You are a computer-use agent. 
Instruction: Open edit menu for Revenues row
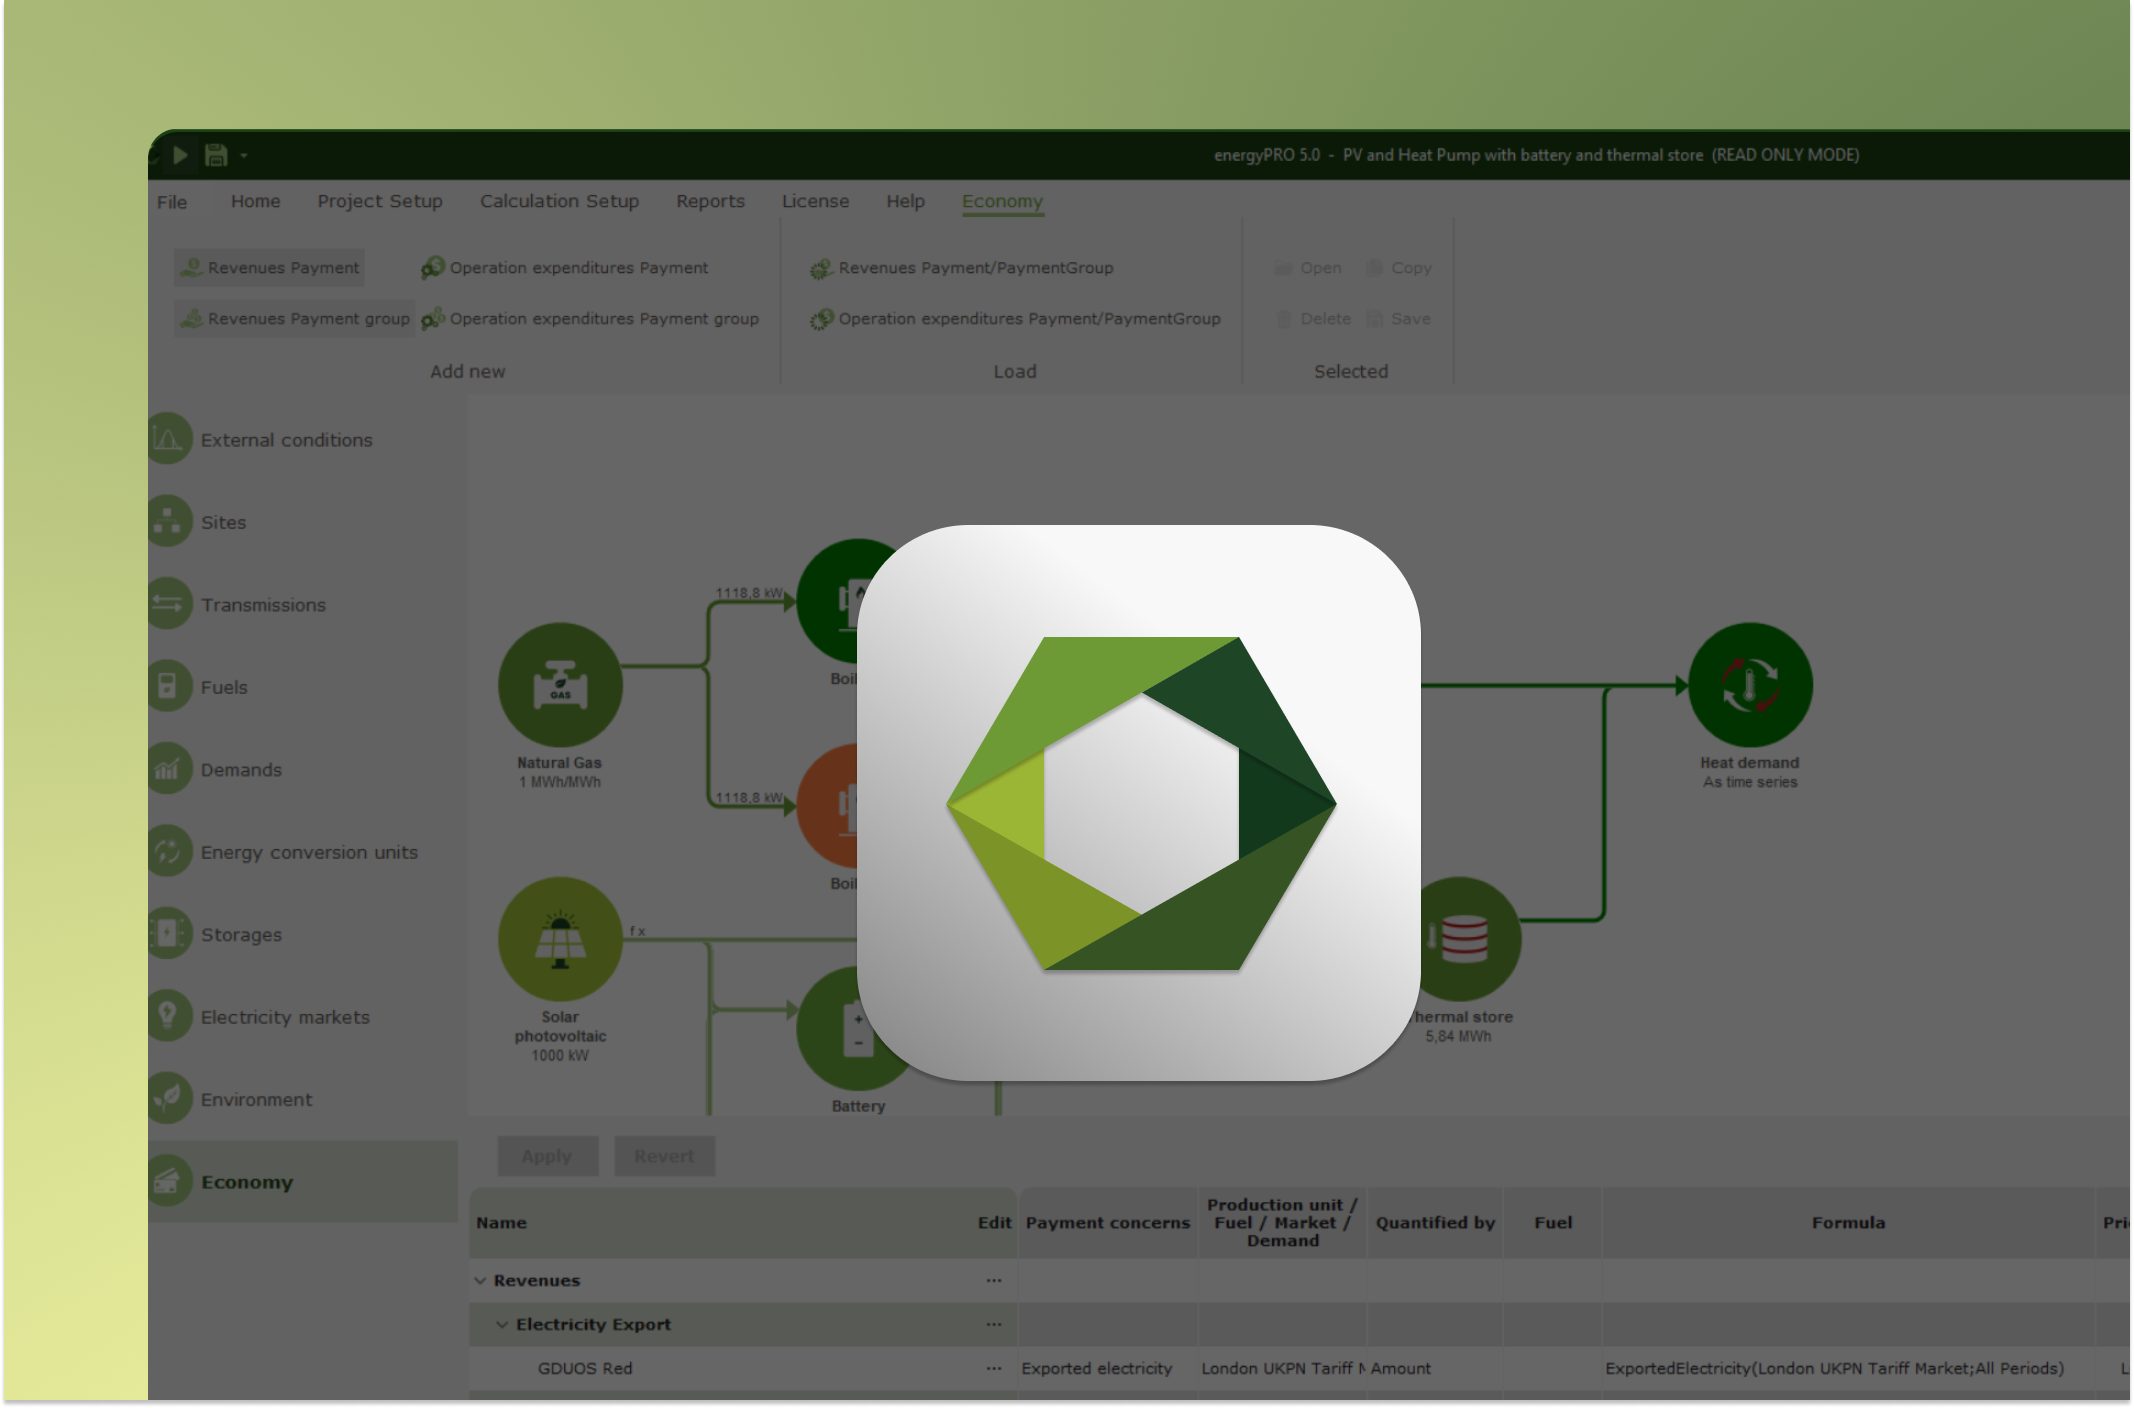click(993, 1281)
